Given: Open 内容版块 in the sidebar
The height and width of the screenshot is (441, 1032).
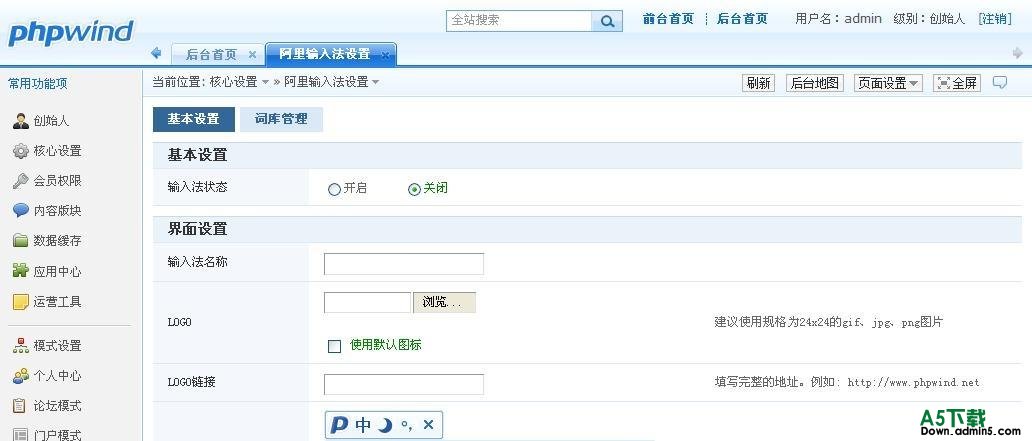Looking at the screenshot, I should click(58, 211).
